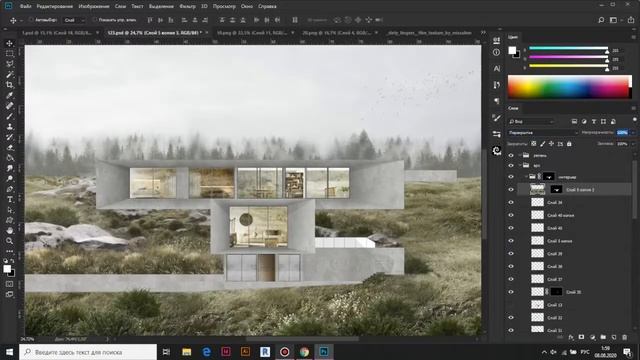Select the History Brush tool
Screen dimensions: 640x360
coord(9,137)
